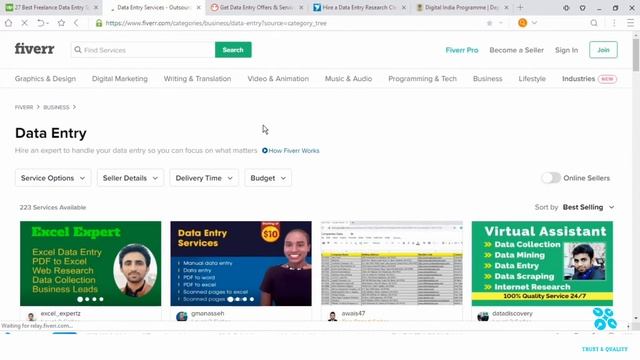Click the gmanasseh seller name

coord(207,313)
